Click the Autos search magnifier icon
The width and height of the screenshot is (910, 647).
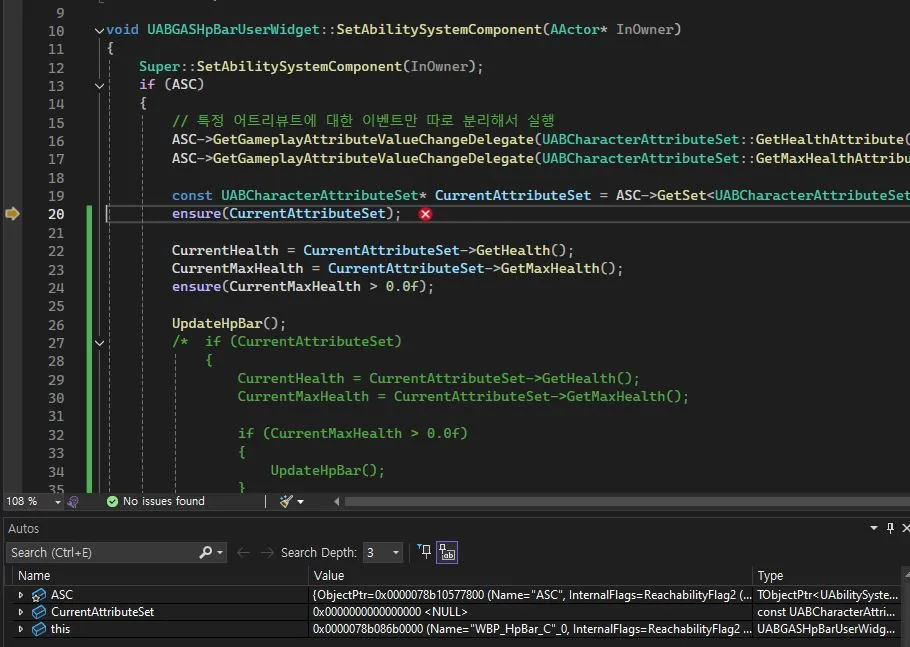[205, 552]
